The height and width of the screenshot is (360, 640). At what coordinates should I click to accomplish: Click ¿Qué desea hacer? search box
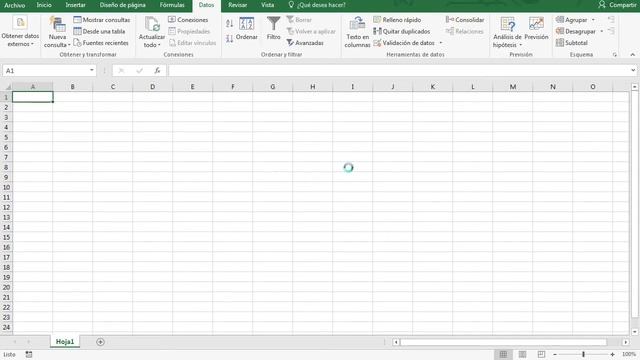coord(317,5)
